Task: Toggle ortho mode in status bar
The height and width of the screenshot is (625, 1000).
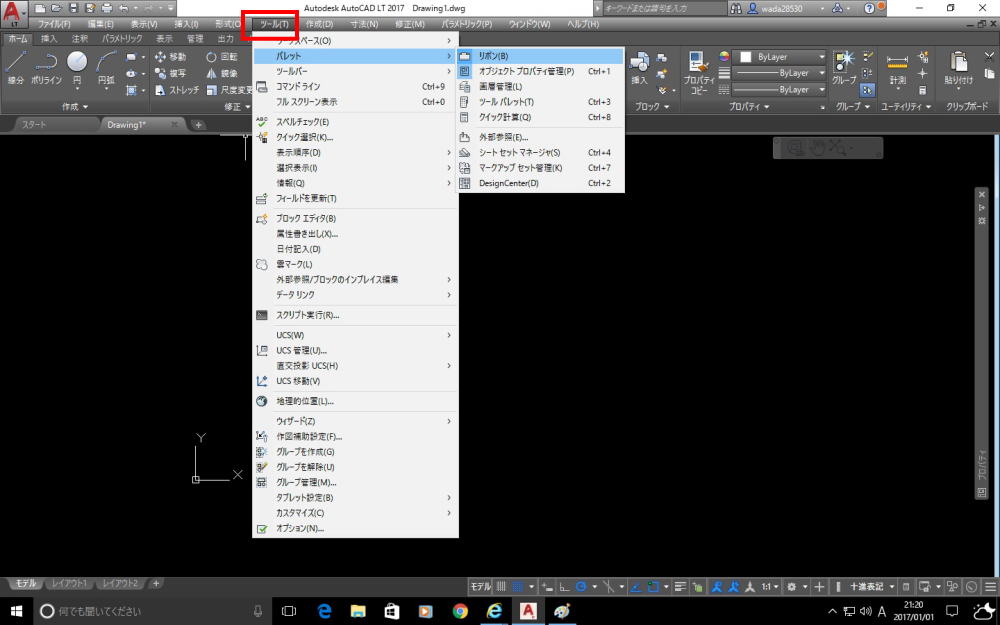Action: click(564, 587)
